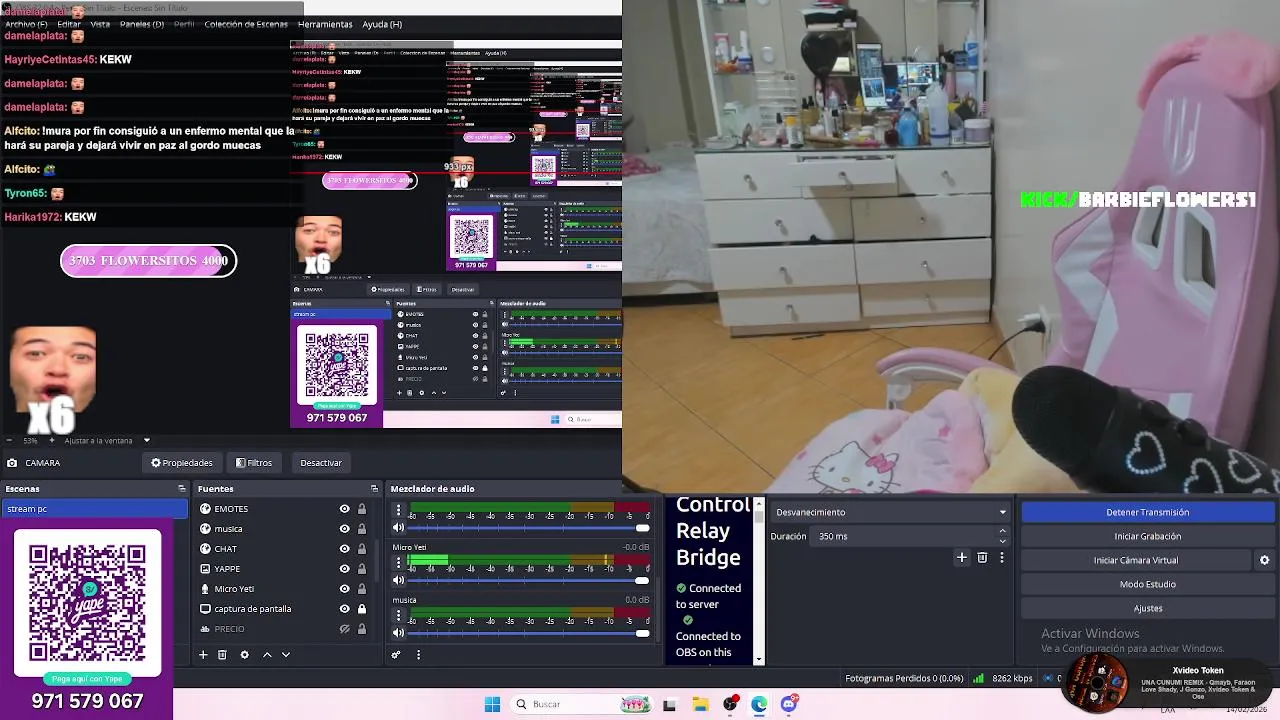Image resolution: width=1280 pixels, height=720 pixels.
Task: Hide the musica source
Action: click(344, 529)
